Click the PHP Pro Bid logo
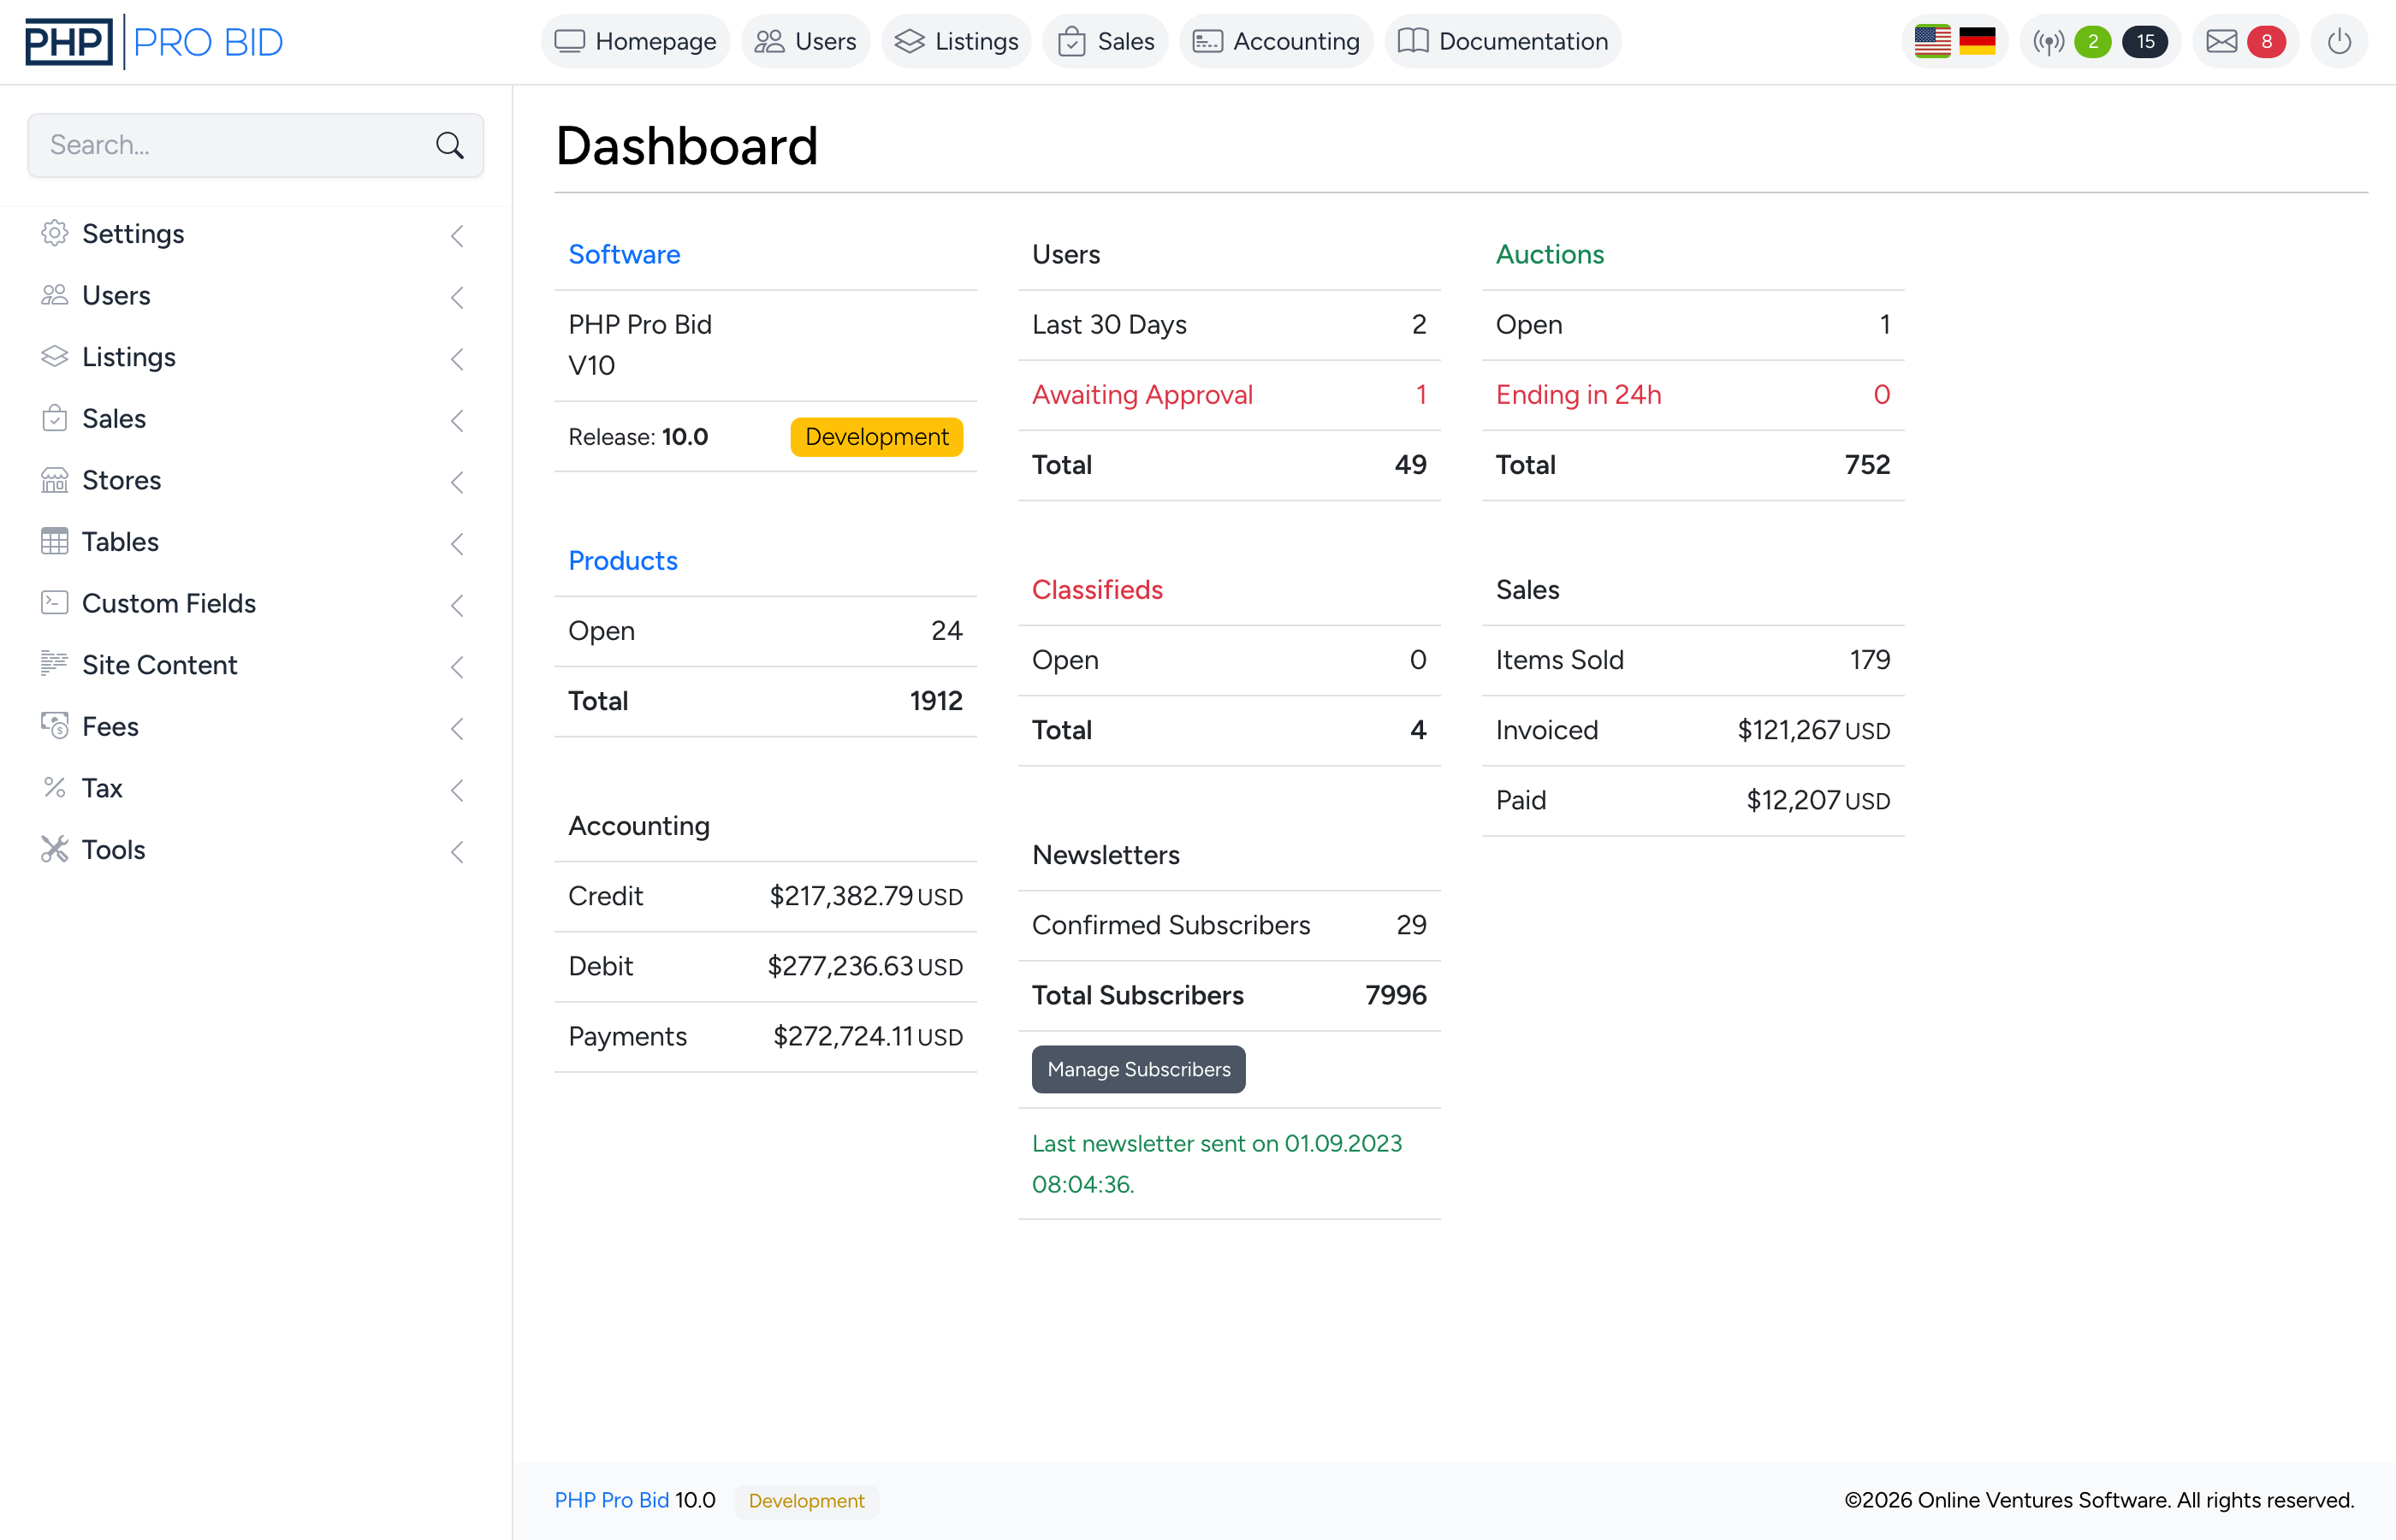 pyautogui.click(x=154, y=42)
